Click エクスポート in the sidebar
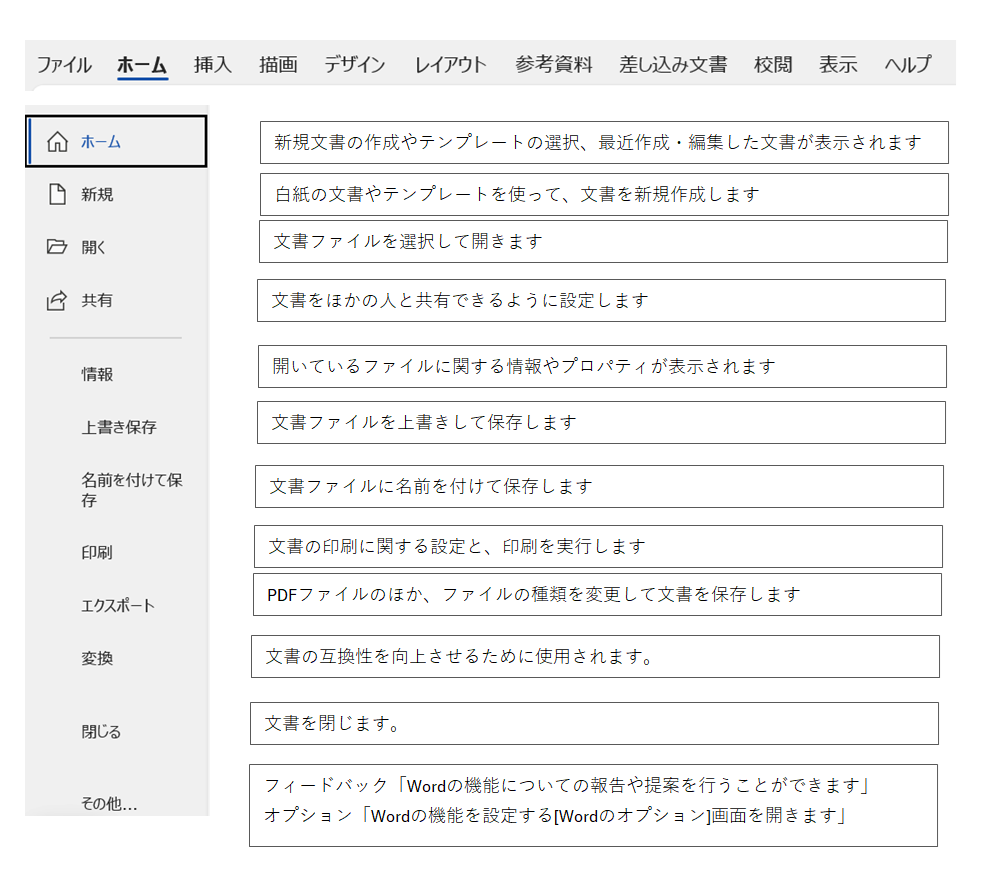This screenshot has height=872, width=985. click(118, 605)
